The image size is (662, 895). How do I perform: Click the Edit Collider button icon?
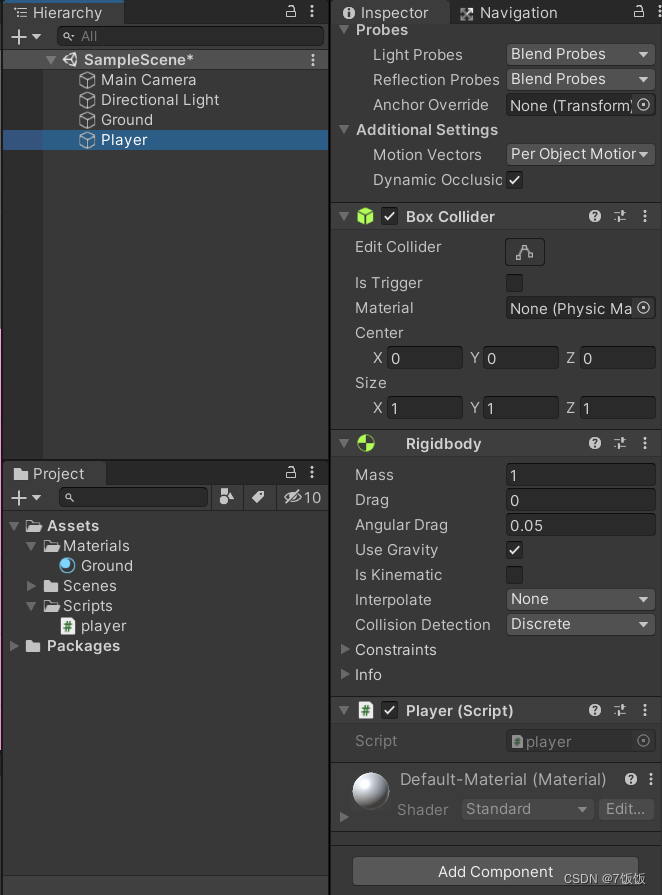(525, 252)
